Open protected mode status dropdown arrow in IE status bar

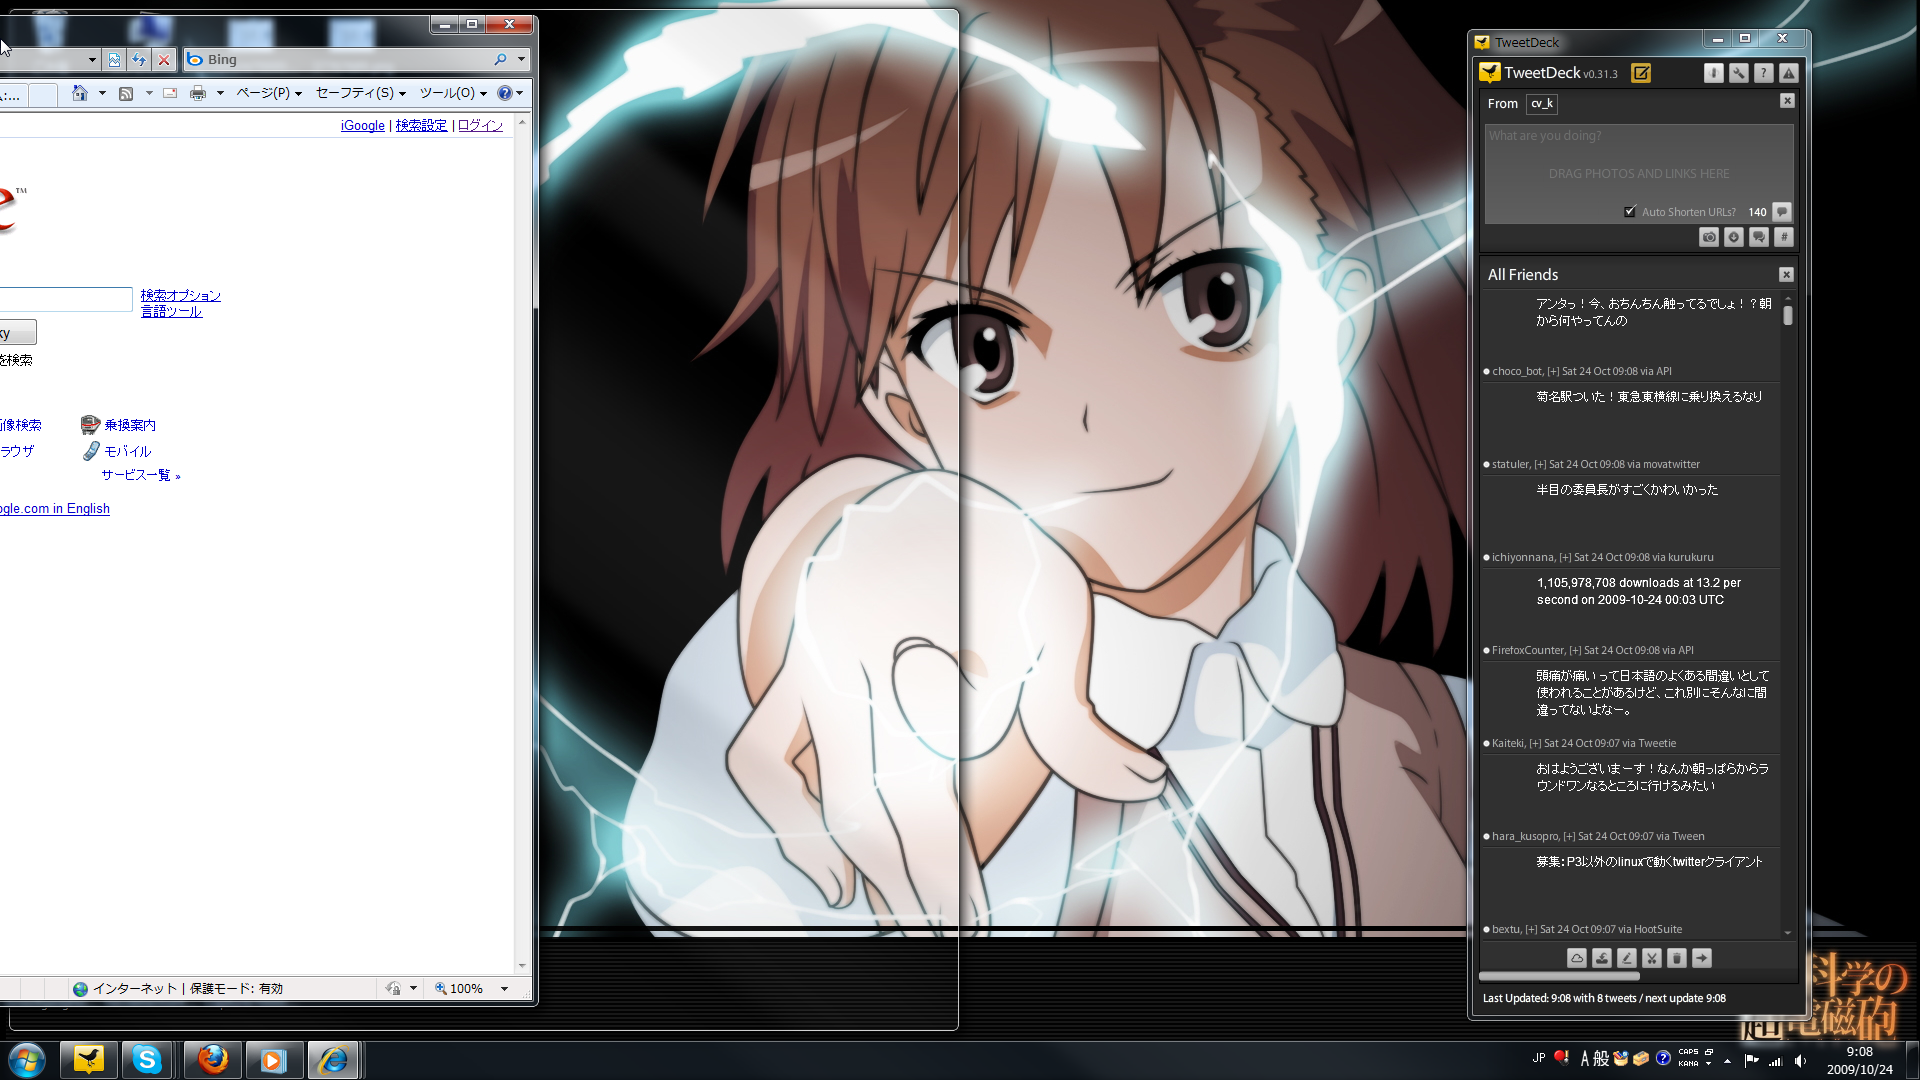(413, 989)
